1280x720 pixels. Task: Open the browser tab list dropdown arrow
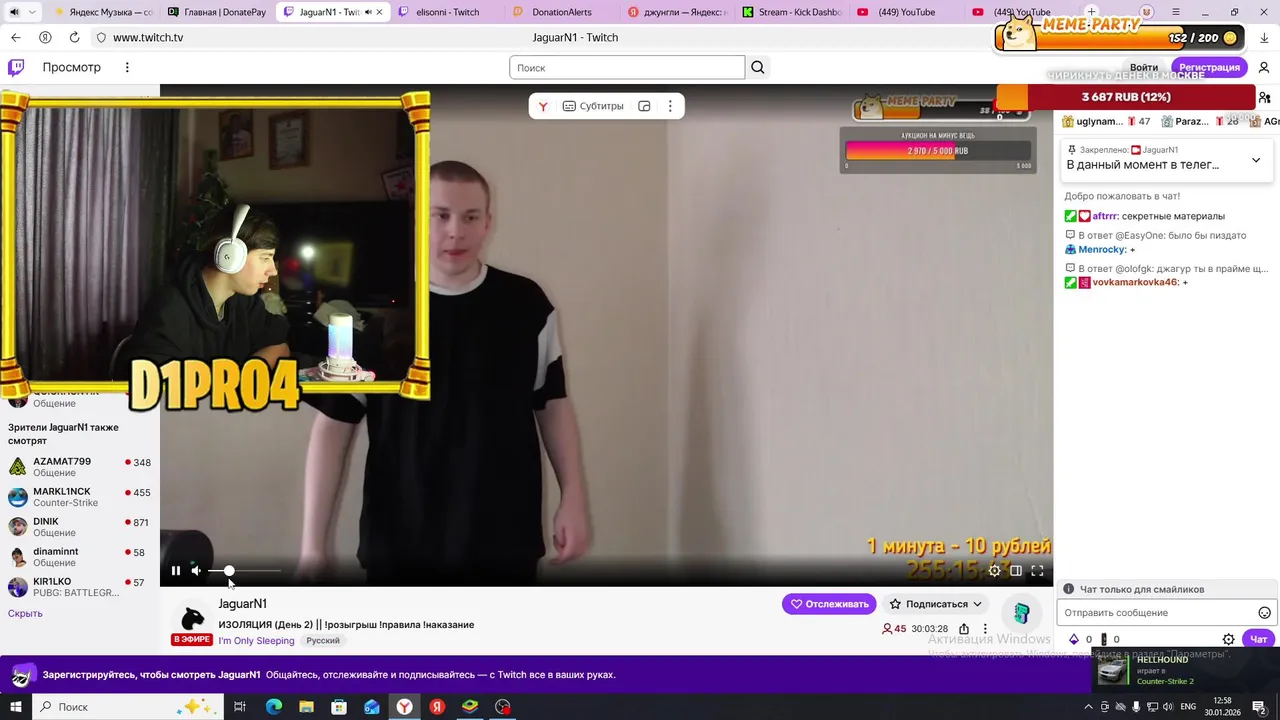pyautogui.click(x=33, y=12)
